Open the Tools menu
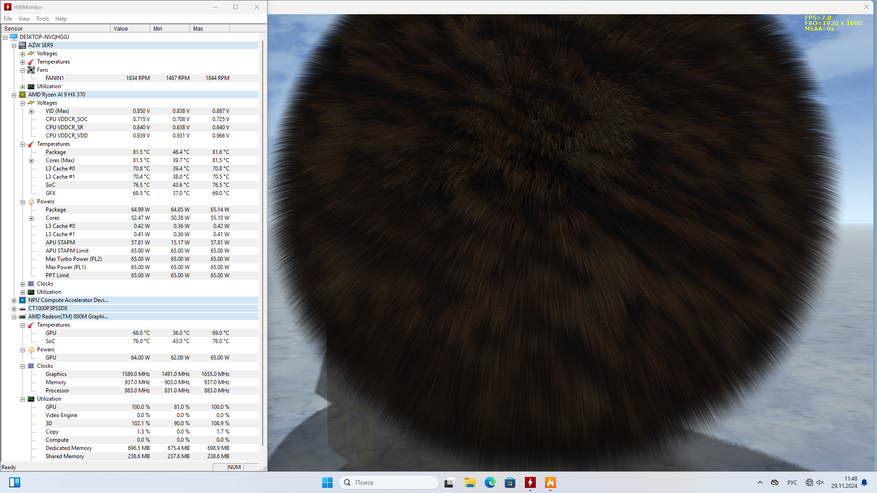Image resolution: width=877 pixels, height=493 pixels. pyautogui.click(x=42, y=19)
